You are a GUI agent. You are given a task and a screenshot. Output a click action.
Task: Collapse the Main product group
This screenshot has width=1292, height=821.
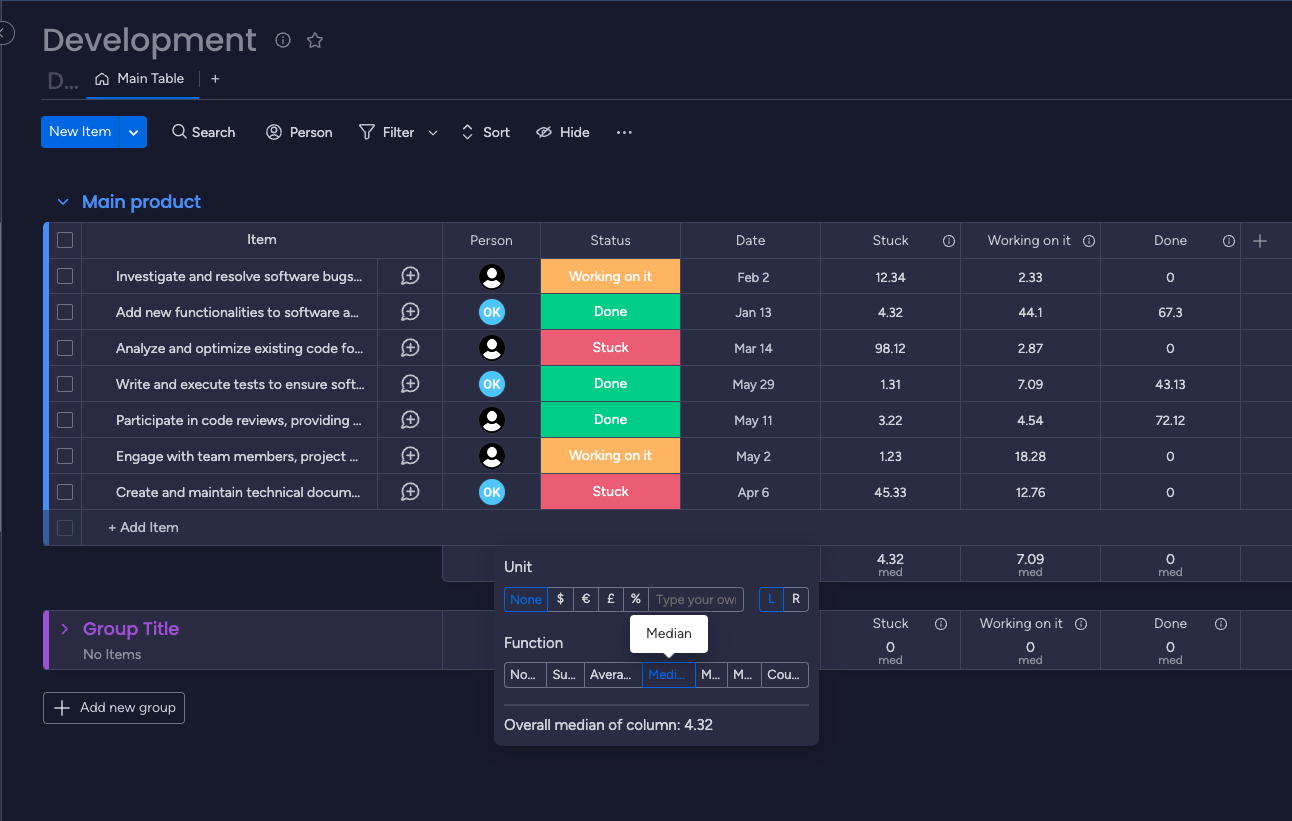point(63,202)
